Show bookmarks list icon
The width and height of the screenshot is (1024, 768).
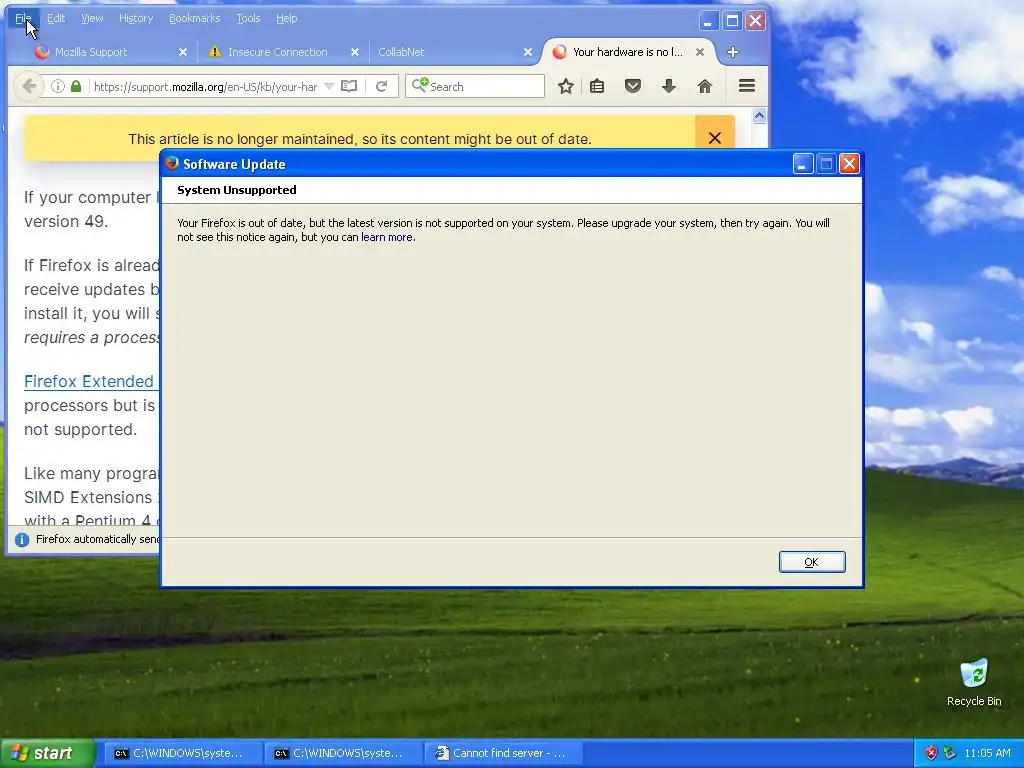tap(597, 86)
